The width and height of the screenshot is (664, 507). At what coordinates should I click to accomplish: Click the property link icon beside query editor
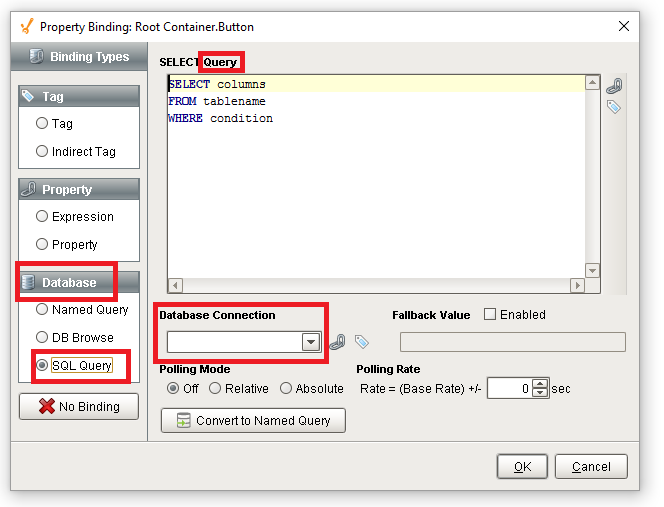[614, 86]
